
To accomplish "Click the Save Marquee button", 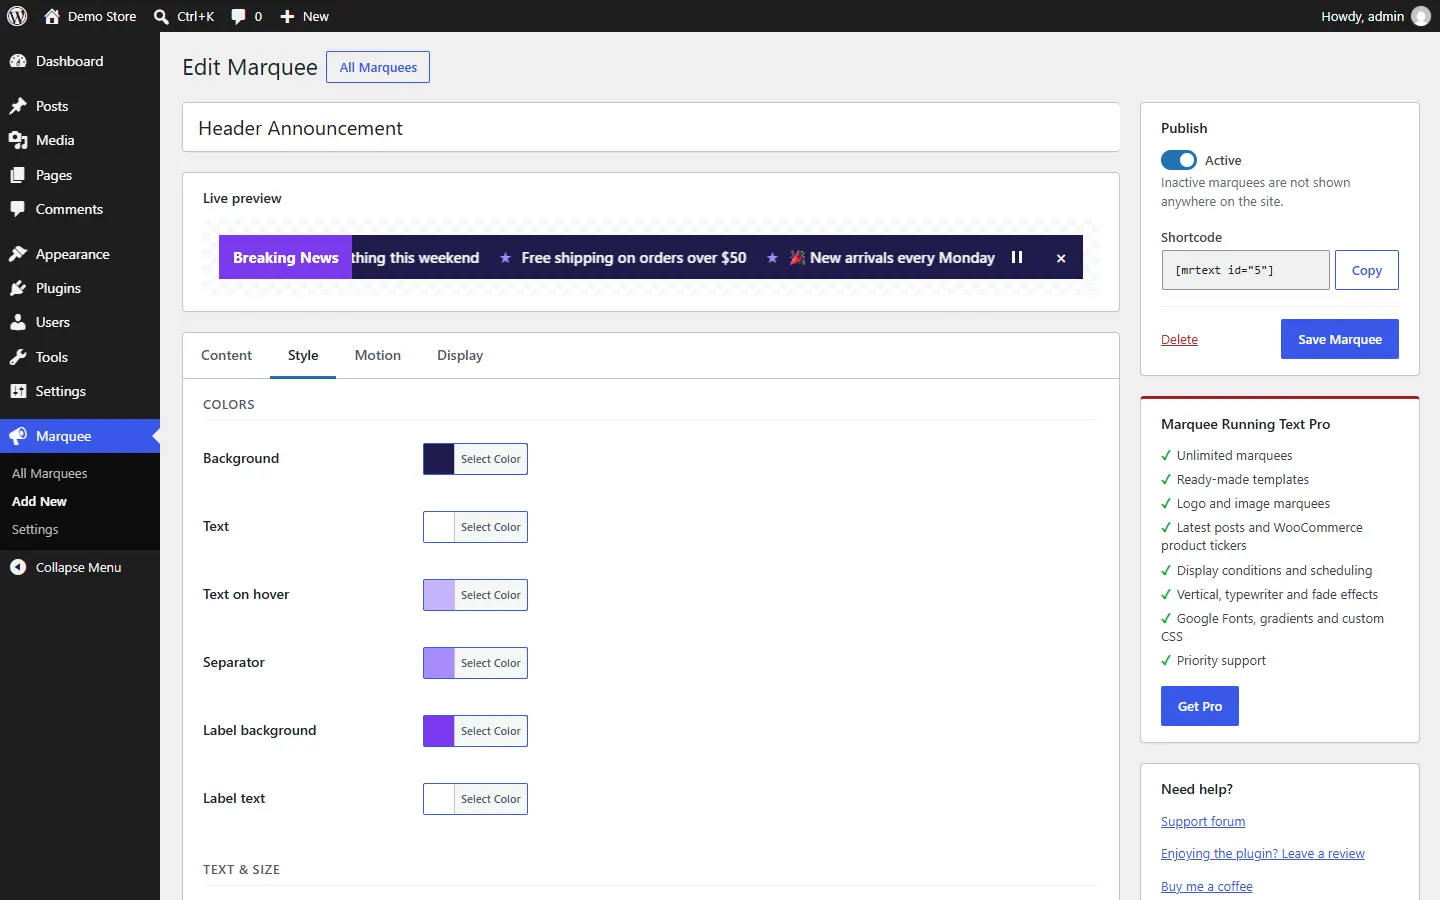I will click(x=1339, y=339).
